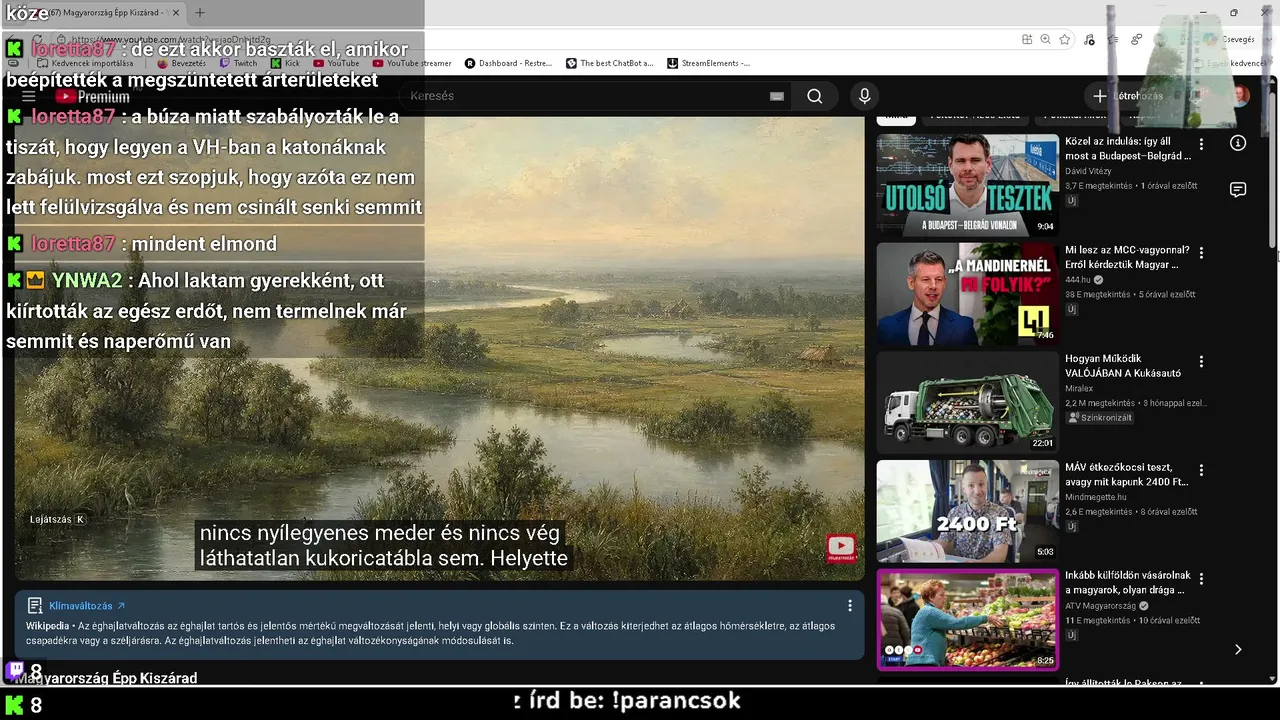Viewport: 1280px width, 720px height.
Task: Search with the YouTube magnifier icon
Action: (x=815, y=96)
